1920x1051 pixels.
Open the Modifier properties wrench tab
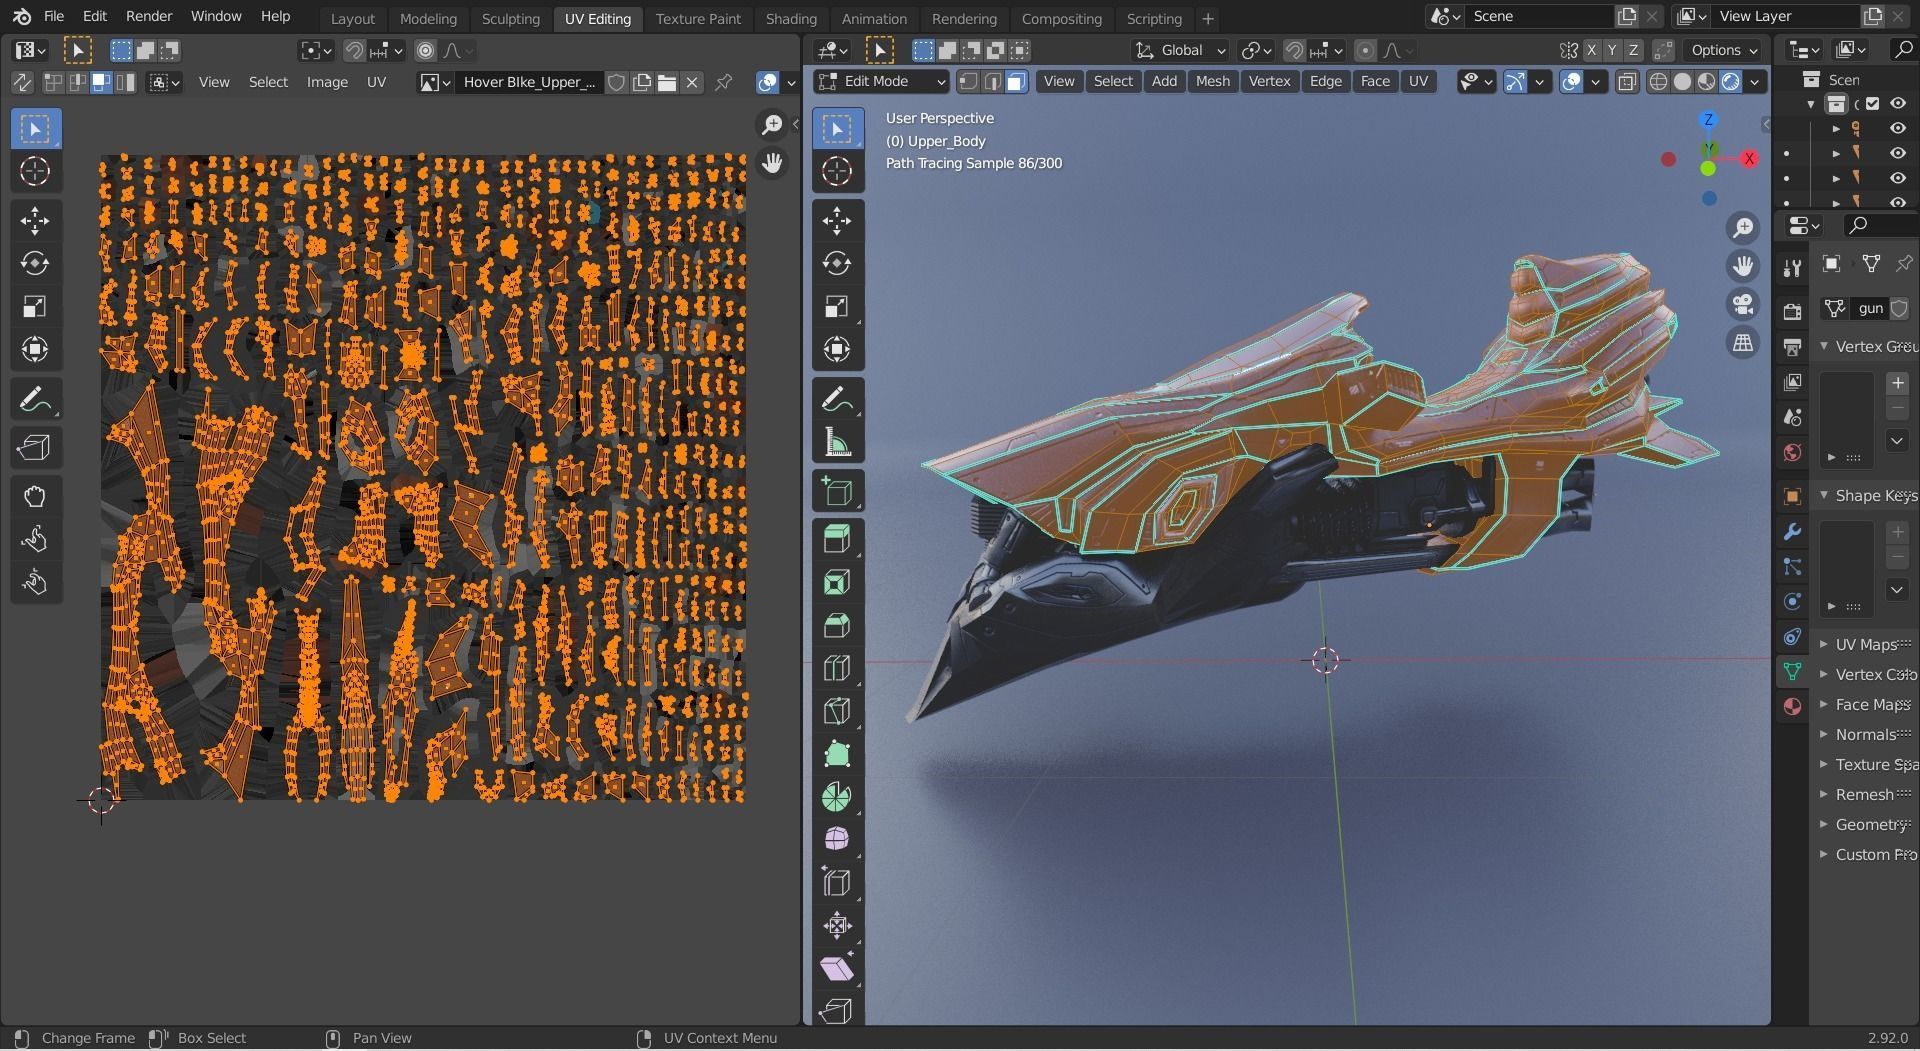point(1792,532)
